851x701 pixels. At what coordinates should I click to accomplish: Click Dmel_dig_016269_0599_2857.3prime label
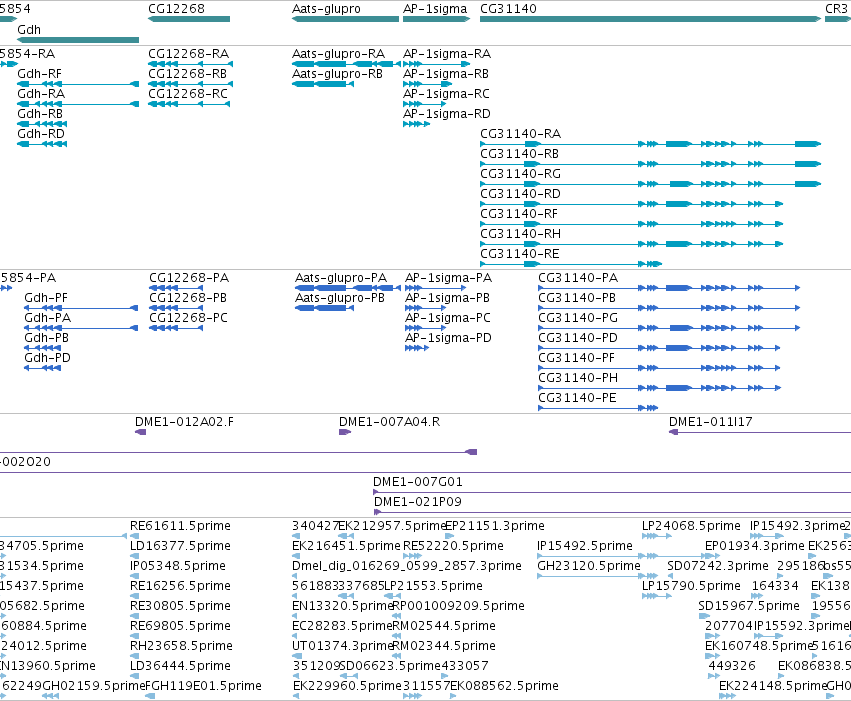click(x=407, y=566)
